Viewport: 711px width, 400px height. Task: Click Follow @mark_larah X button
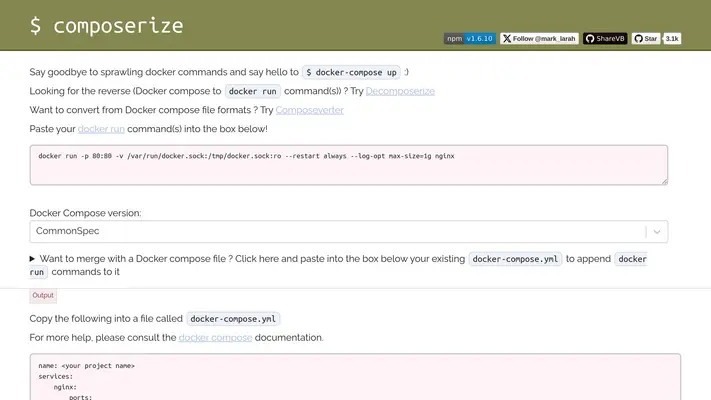[539, 39]
